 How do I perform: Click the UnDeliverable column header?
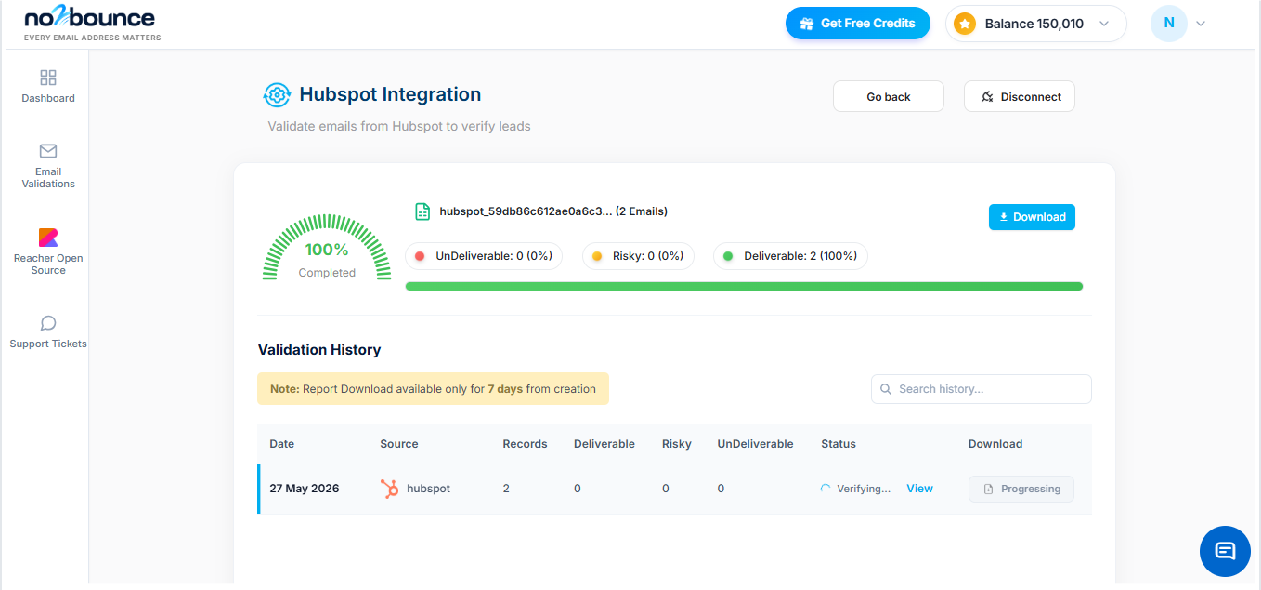coord(755,444)
